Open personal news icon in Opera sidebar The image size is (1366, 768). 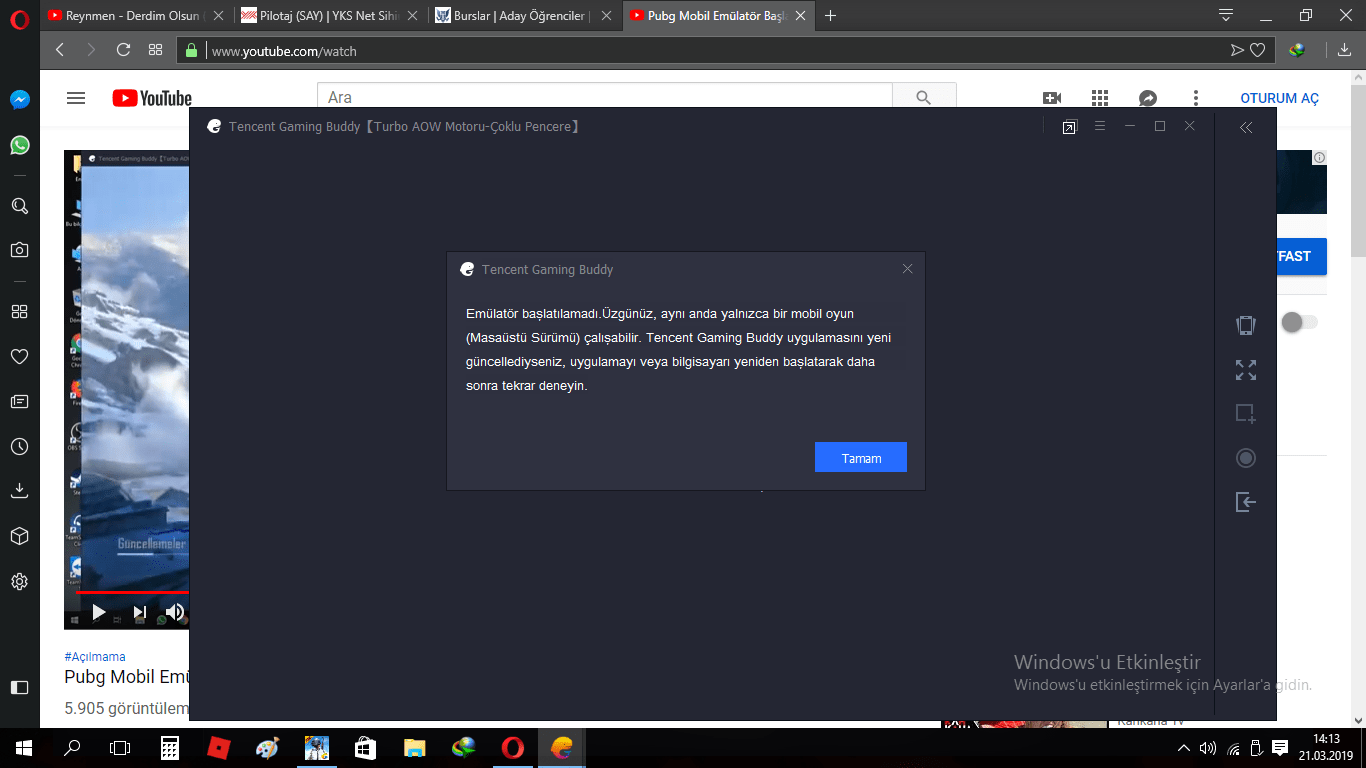tap(19, 401)
